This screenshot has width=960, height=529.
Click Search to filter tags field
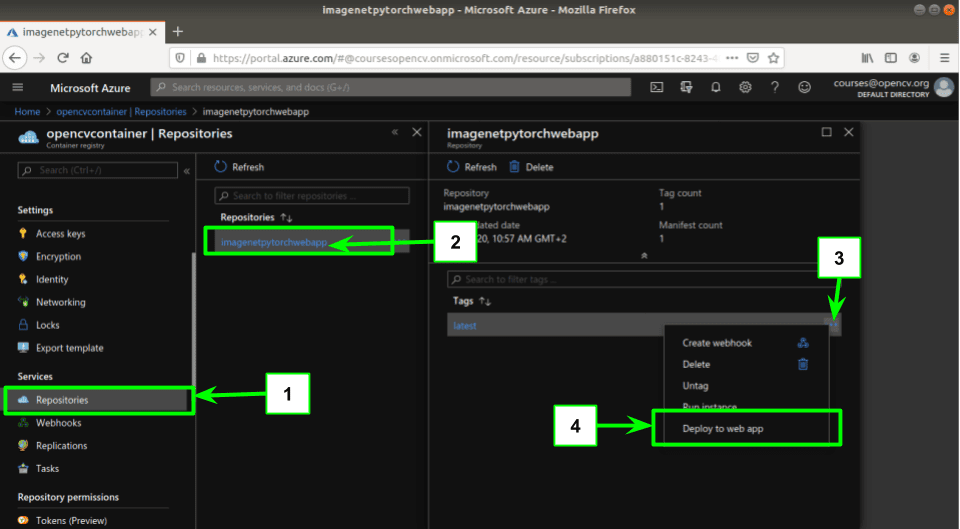pos(643,279)
